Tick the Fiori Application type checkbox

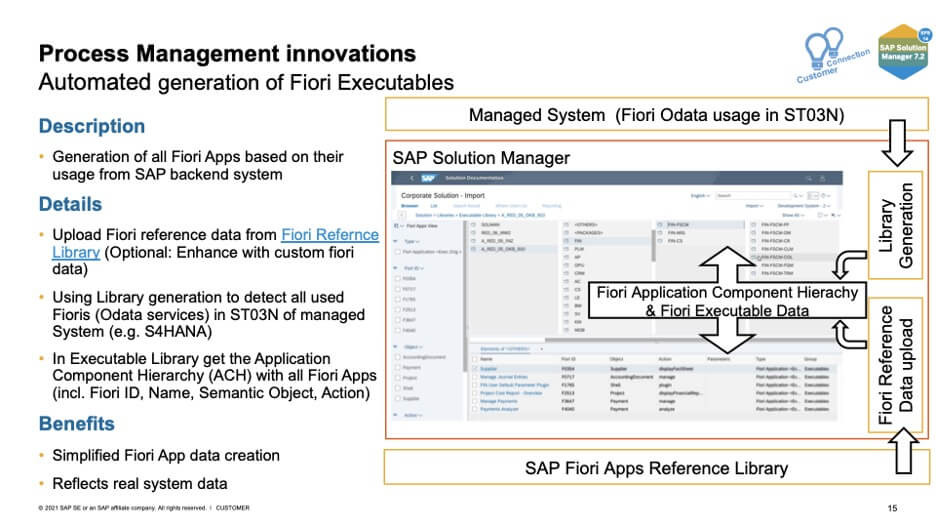click(398, 252)
